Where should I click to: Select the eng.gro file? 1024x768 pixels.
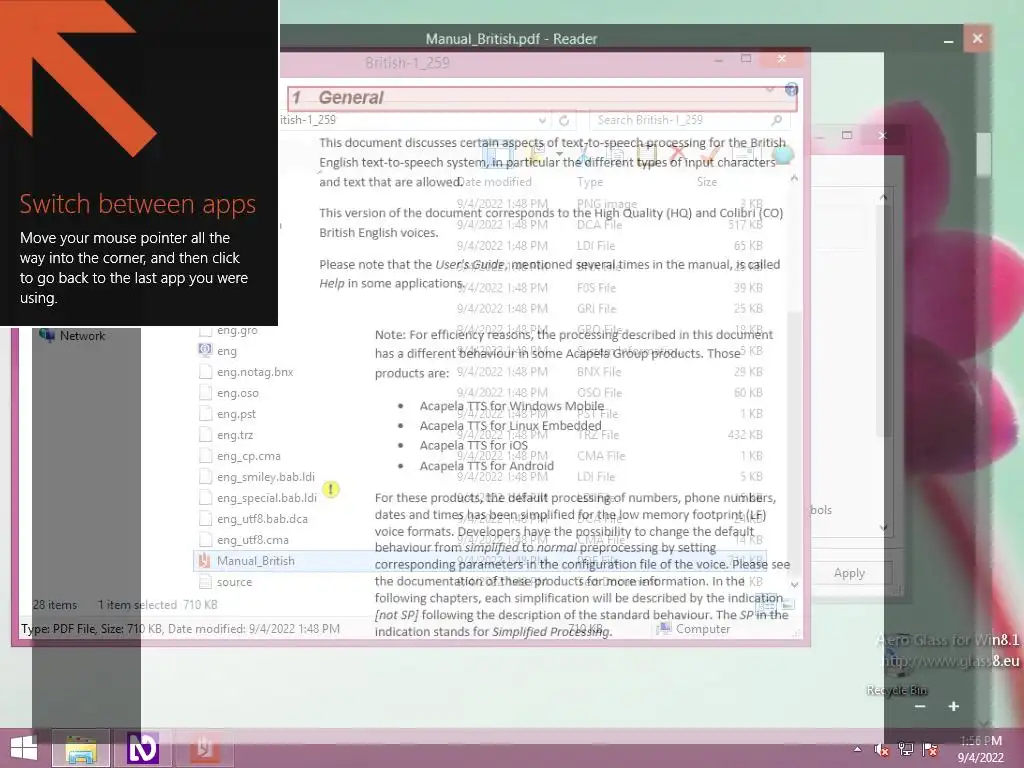click(237, 330)
